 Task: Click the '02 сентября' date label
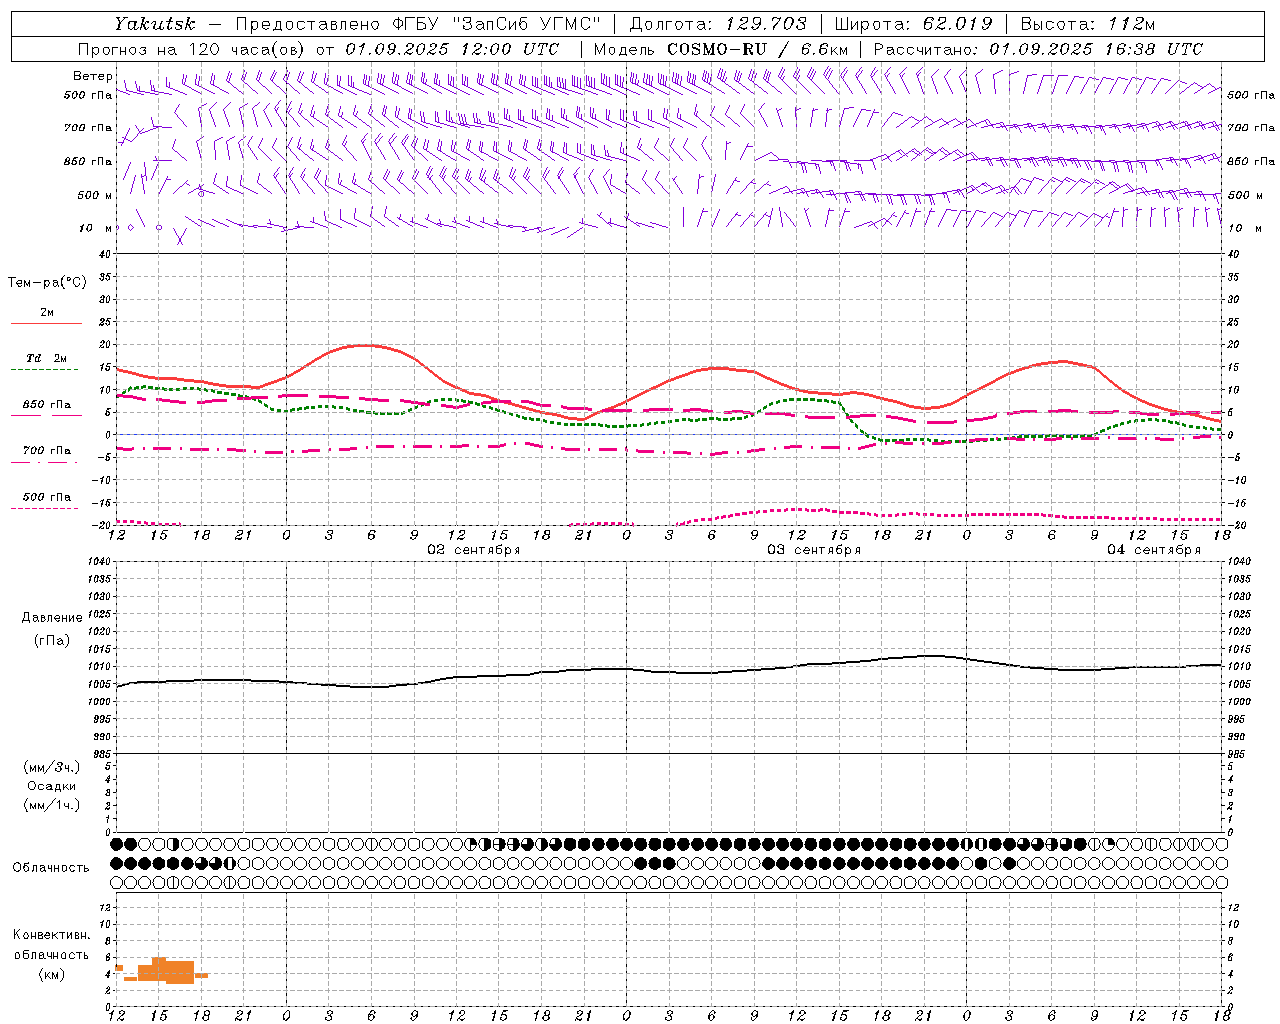click(474, 550)
